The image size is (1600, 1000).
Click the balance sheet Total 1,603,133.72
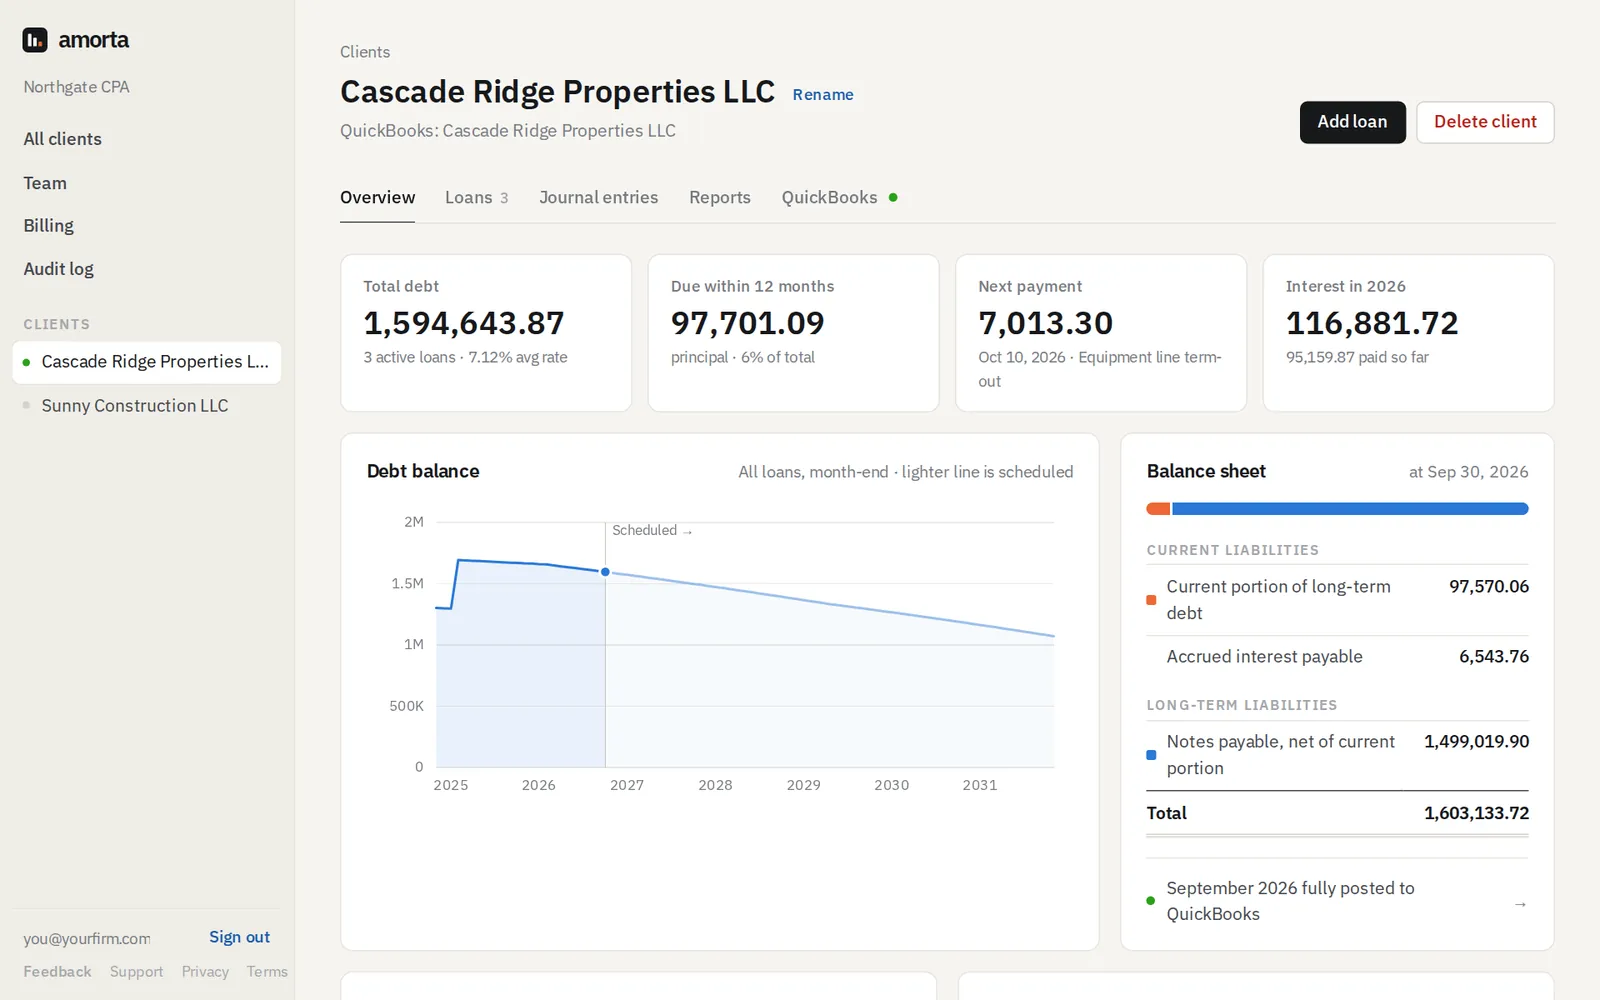click(1476, 813)
